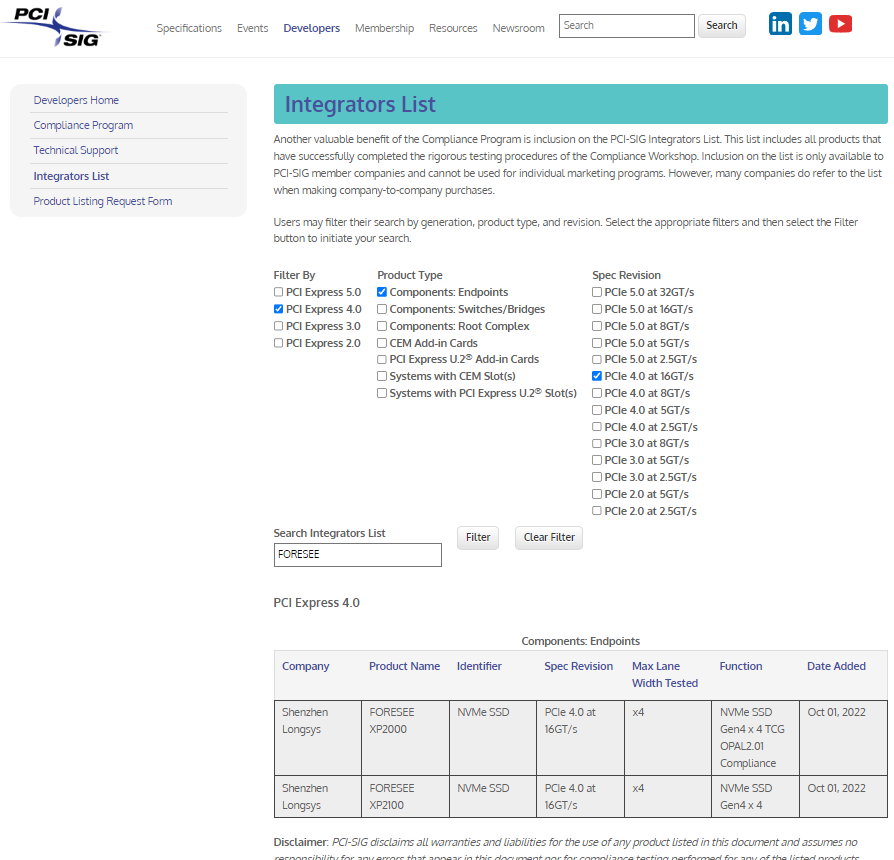
Task: Select the Membership menu item
Action: 384,28
